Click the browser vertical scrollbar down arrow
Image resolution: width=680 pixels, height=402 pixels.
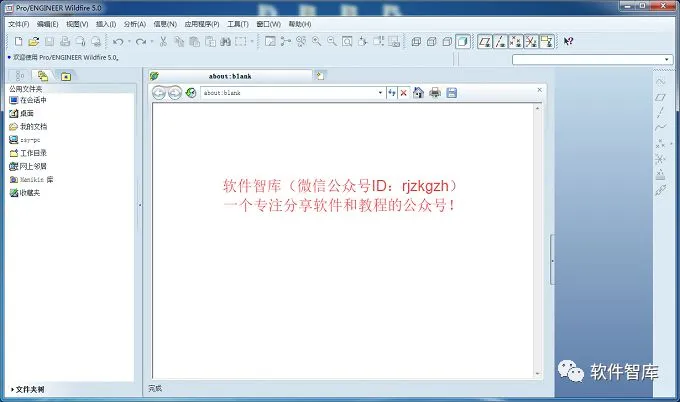[x=538, y=373]
